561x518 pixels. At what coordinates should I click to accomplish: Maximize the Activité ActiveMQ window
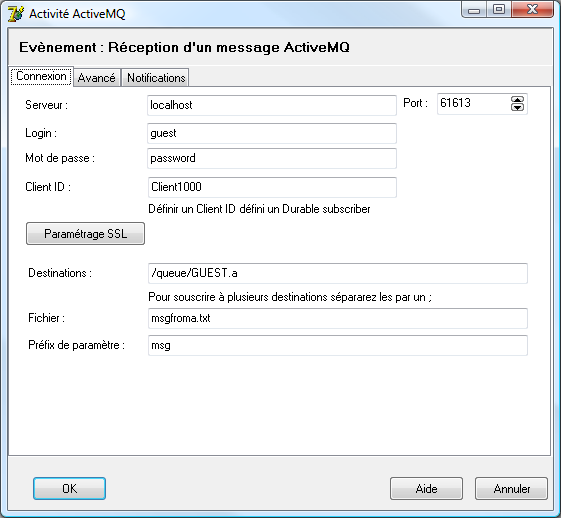pos(499,9)
